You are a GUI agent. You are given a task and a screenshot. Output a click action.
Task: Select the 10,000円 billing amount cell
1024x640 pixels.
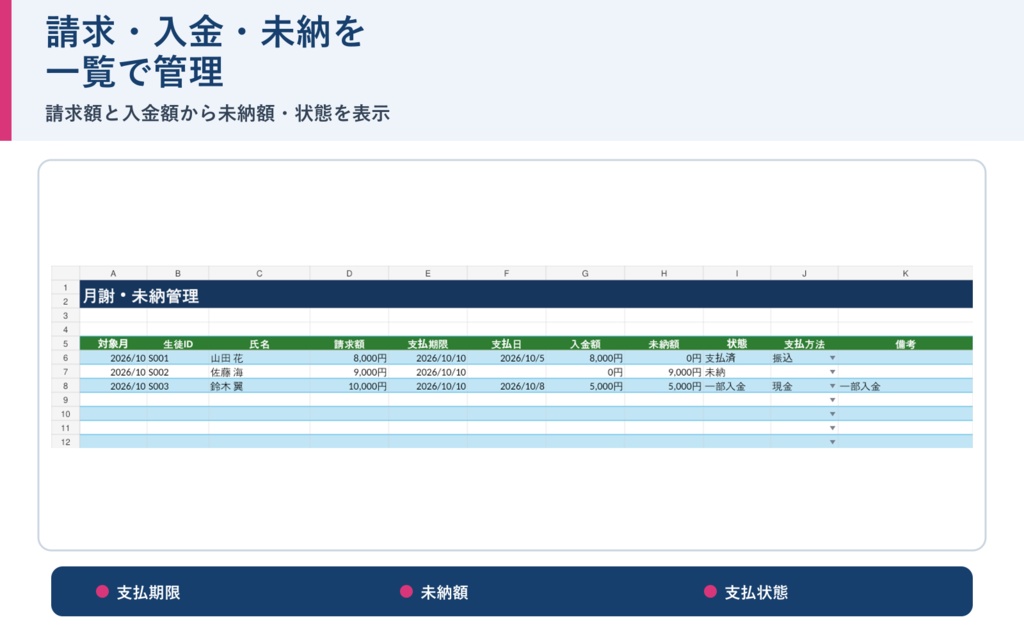[x=349, y=386]
